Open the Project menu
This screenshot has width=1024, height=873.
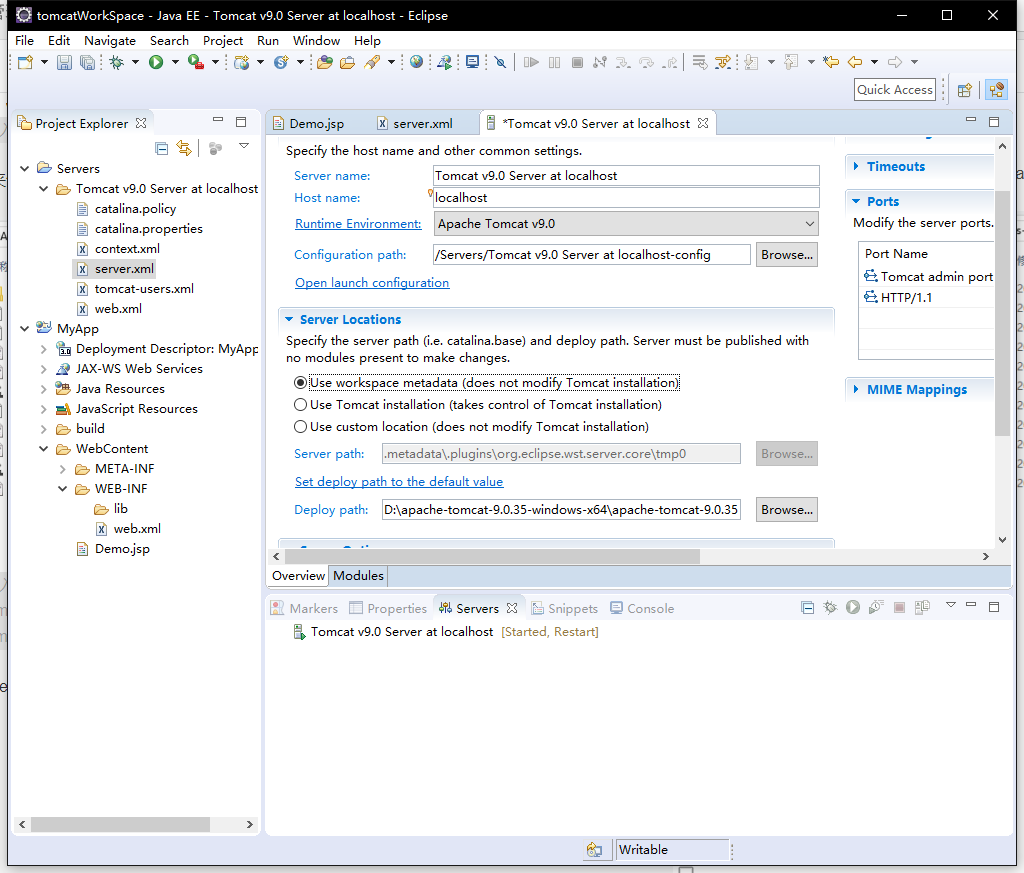(x=223, y=40)
